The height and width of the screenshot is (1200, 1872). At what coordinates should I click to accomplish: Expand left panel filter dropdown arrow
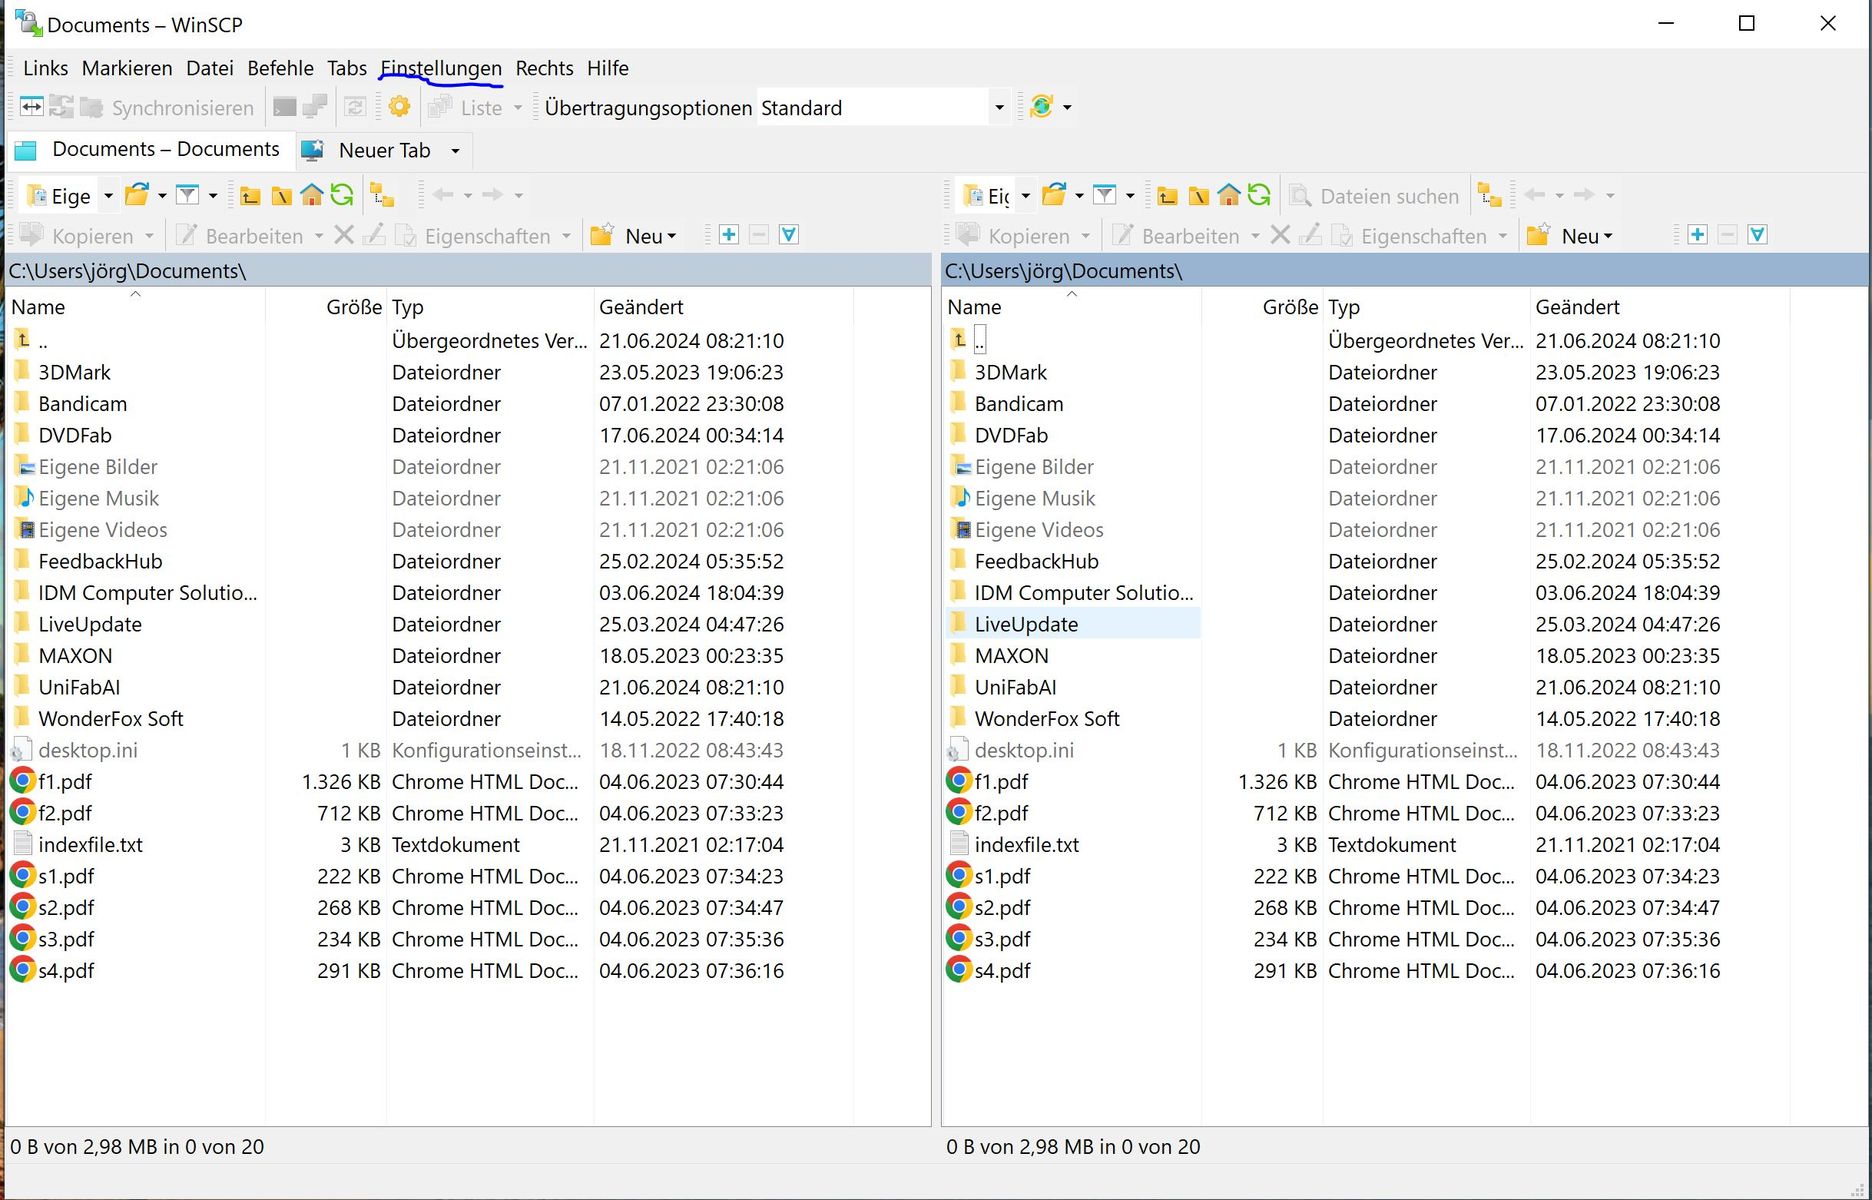[212, 196]
